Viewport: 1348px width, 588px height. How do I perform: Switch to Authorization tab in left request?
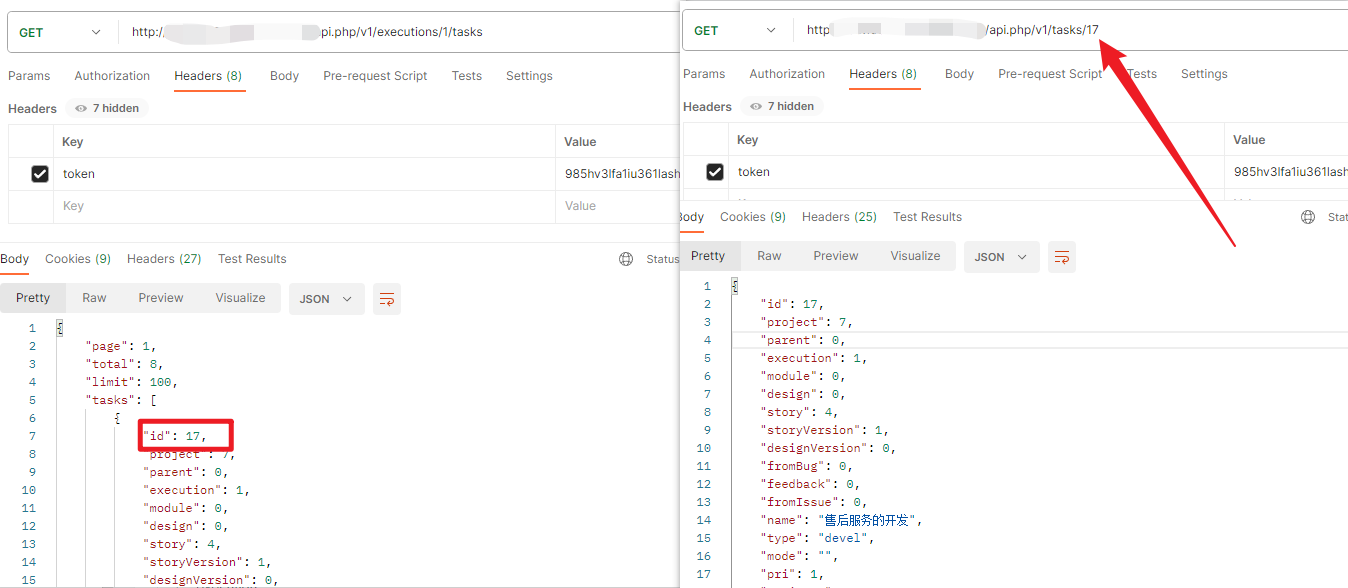[x=112, y=76]
